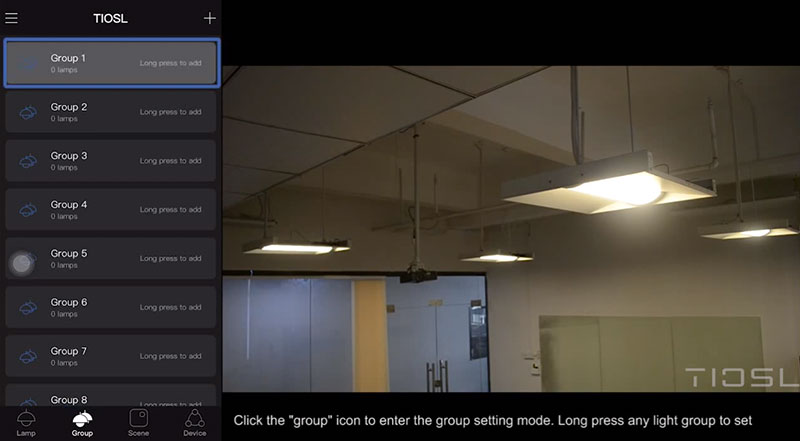Select the Group 2 name
The image size is (800, 441).
coord(68,107)
